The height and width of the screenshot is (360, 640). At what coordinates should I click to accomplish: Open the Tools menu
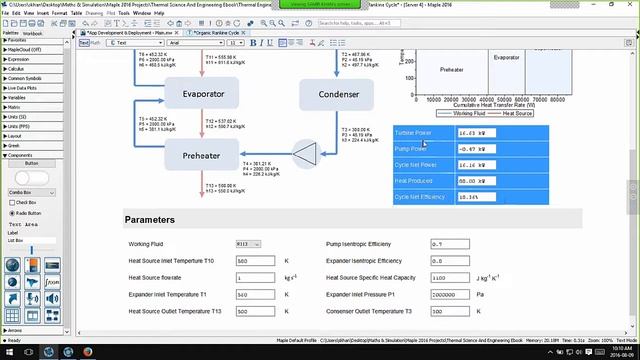click(x=124, y=13)
